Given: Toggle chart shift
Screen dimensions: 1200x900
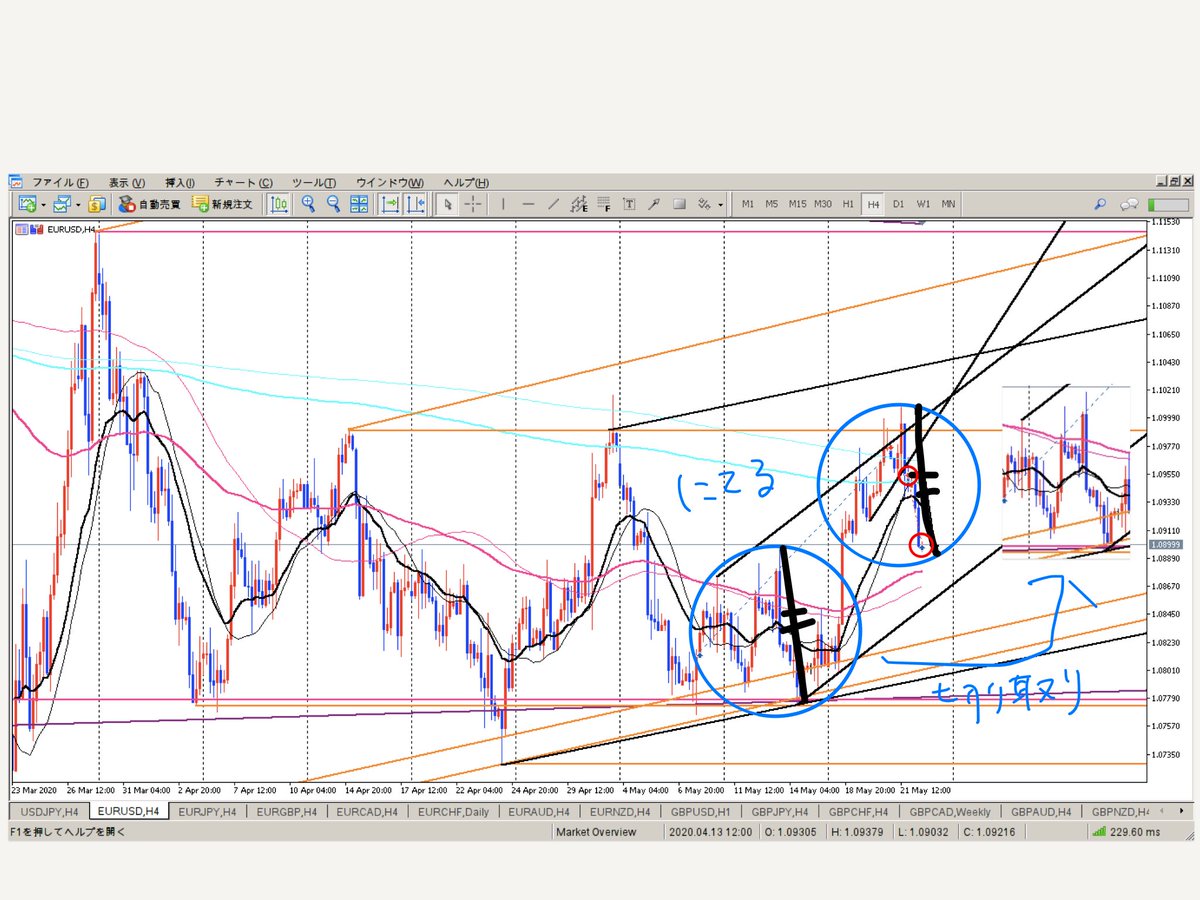Looking at the screenshot, I should click(415, 204).
